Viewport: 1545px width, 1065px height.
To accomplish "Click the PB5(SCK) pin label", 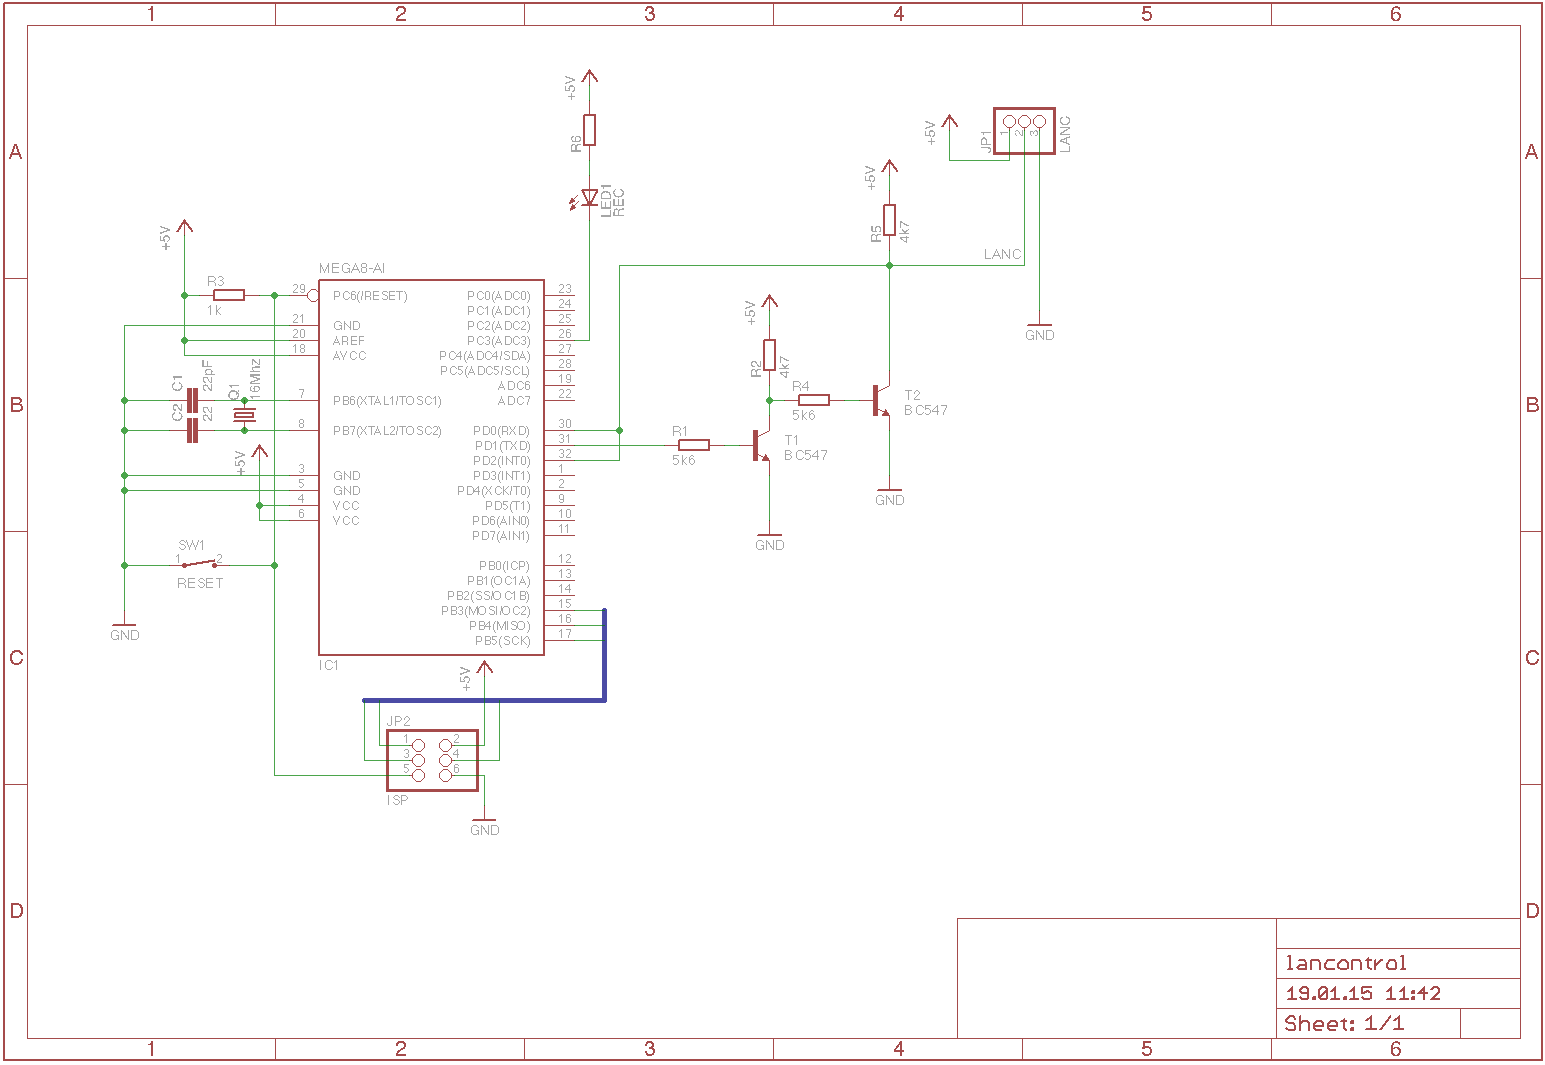I will [502, 641].
